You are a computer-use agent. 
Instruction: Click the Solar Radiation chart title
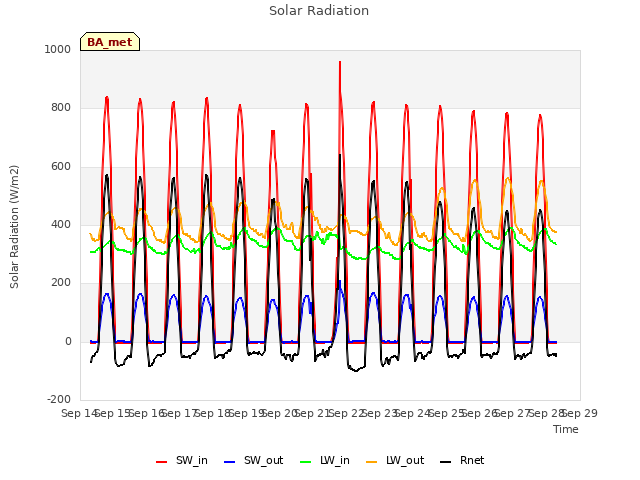pyautogui.click(x=319, y=11)
